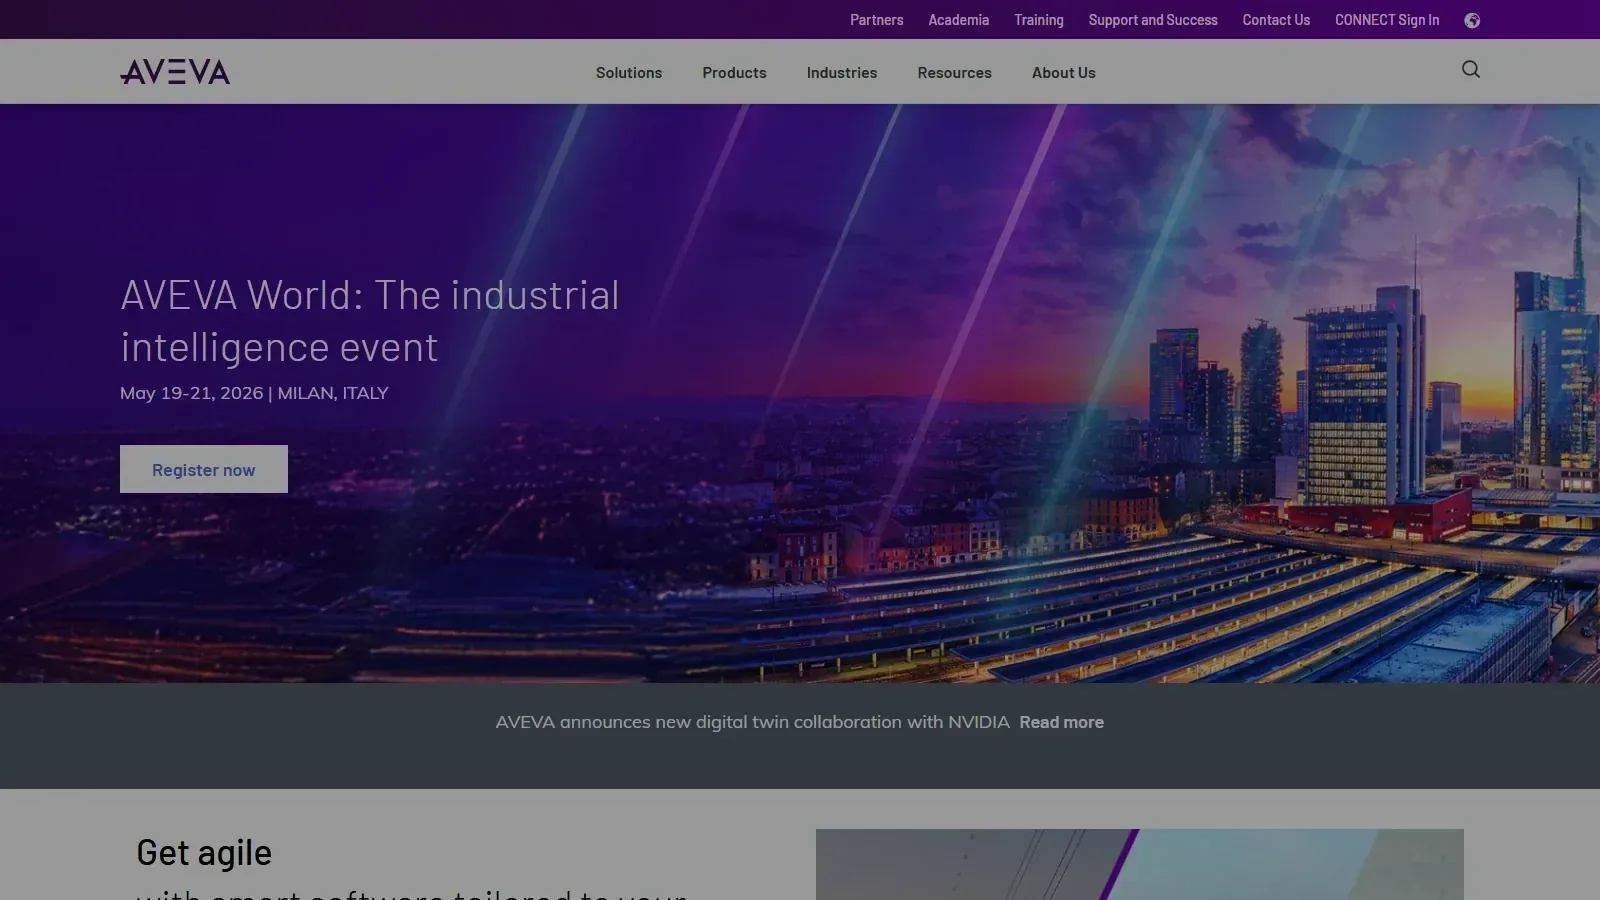Open the Solutions menu
Viewport: 1600px width, 900px height.
[x=629, y=72]
